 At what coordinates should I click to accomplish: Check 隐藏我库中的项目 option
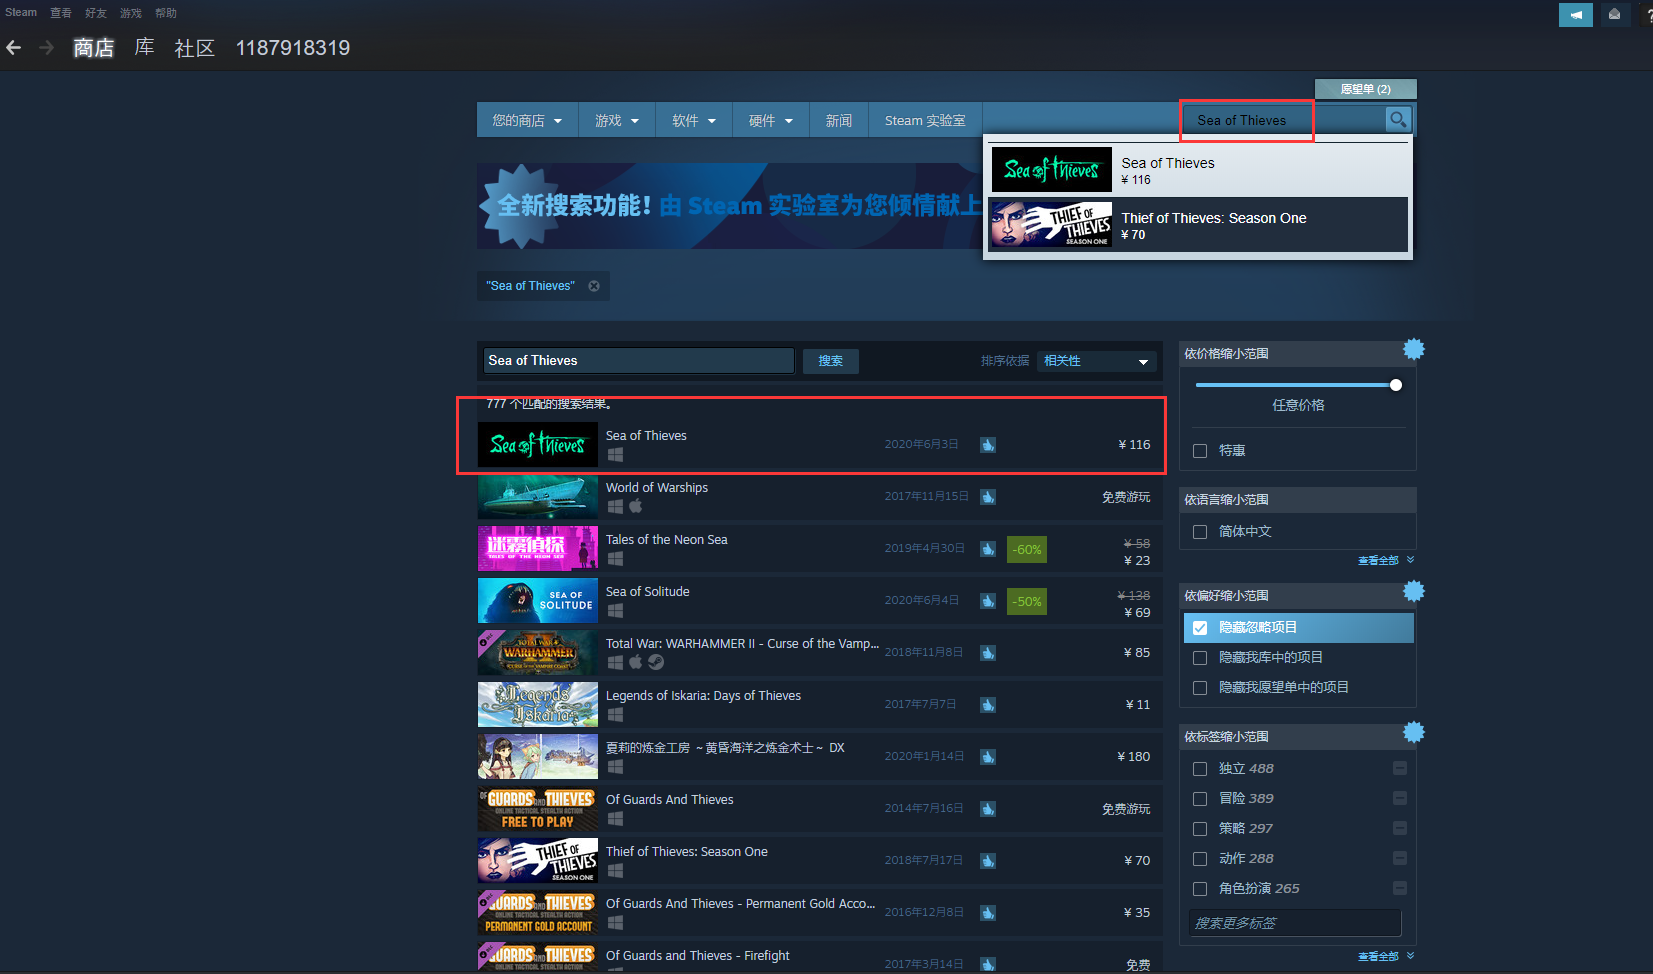point(1200,658)
